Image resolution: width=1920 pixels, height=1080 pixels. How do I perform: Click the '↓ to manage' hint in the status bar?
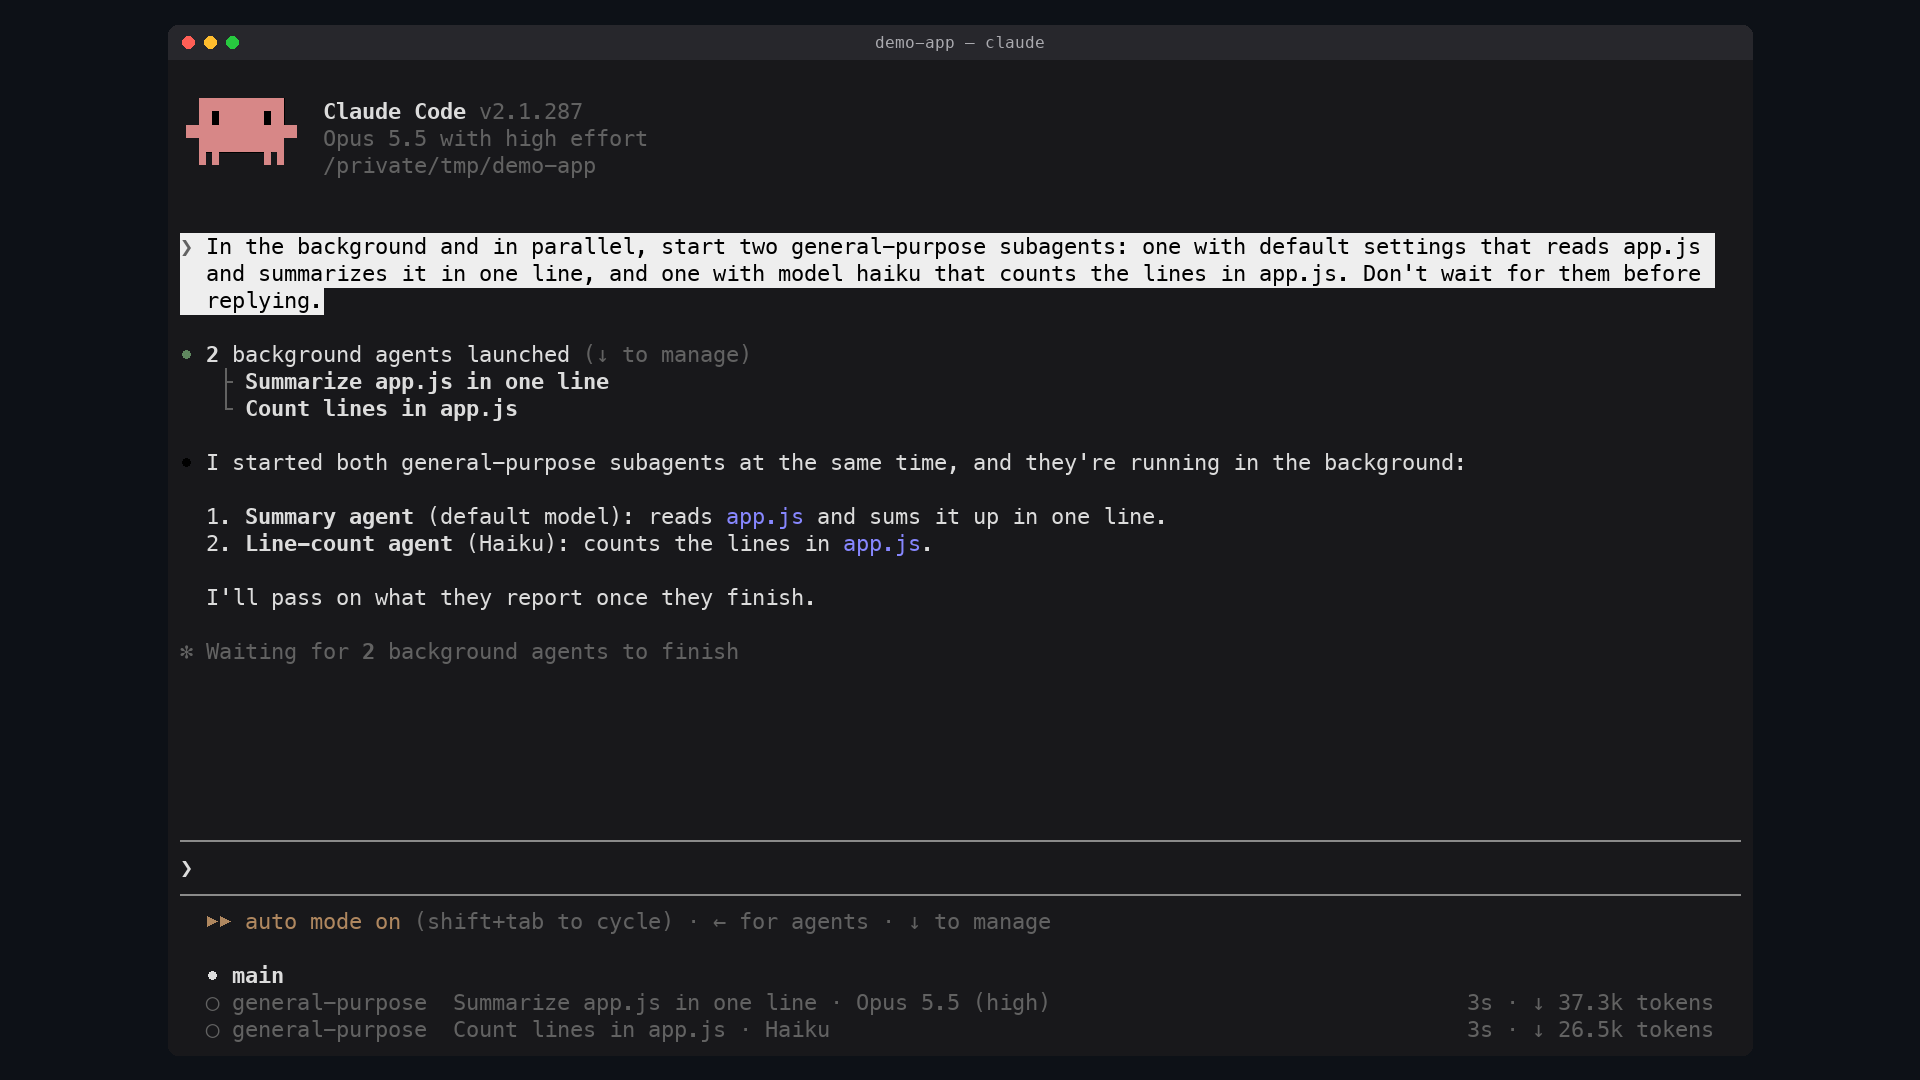coord(979,922)
